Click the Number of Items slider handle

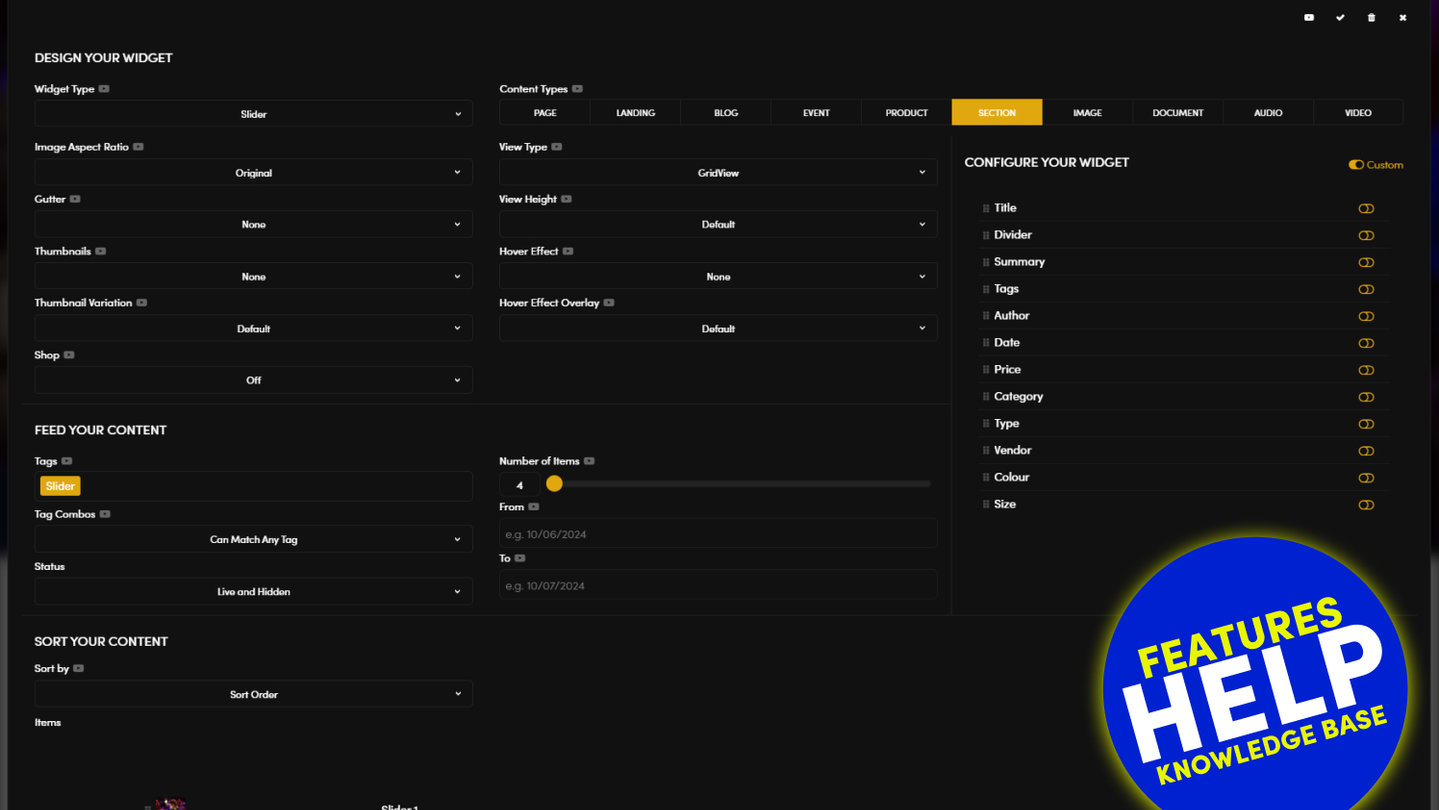pos(554,484)
